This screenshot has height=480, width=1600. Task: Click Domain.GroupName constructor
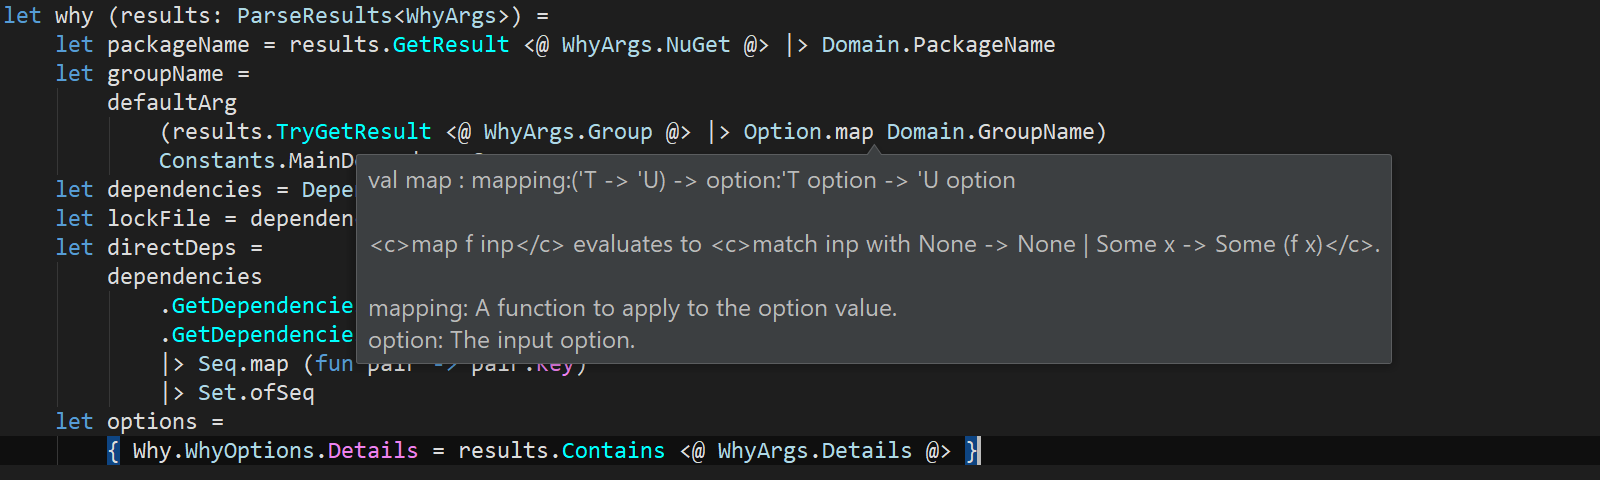click(x=990, y=132)
